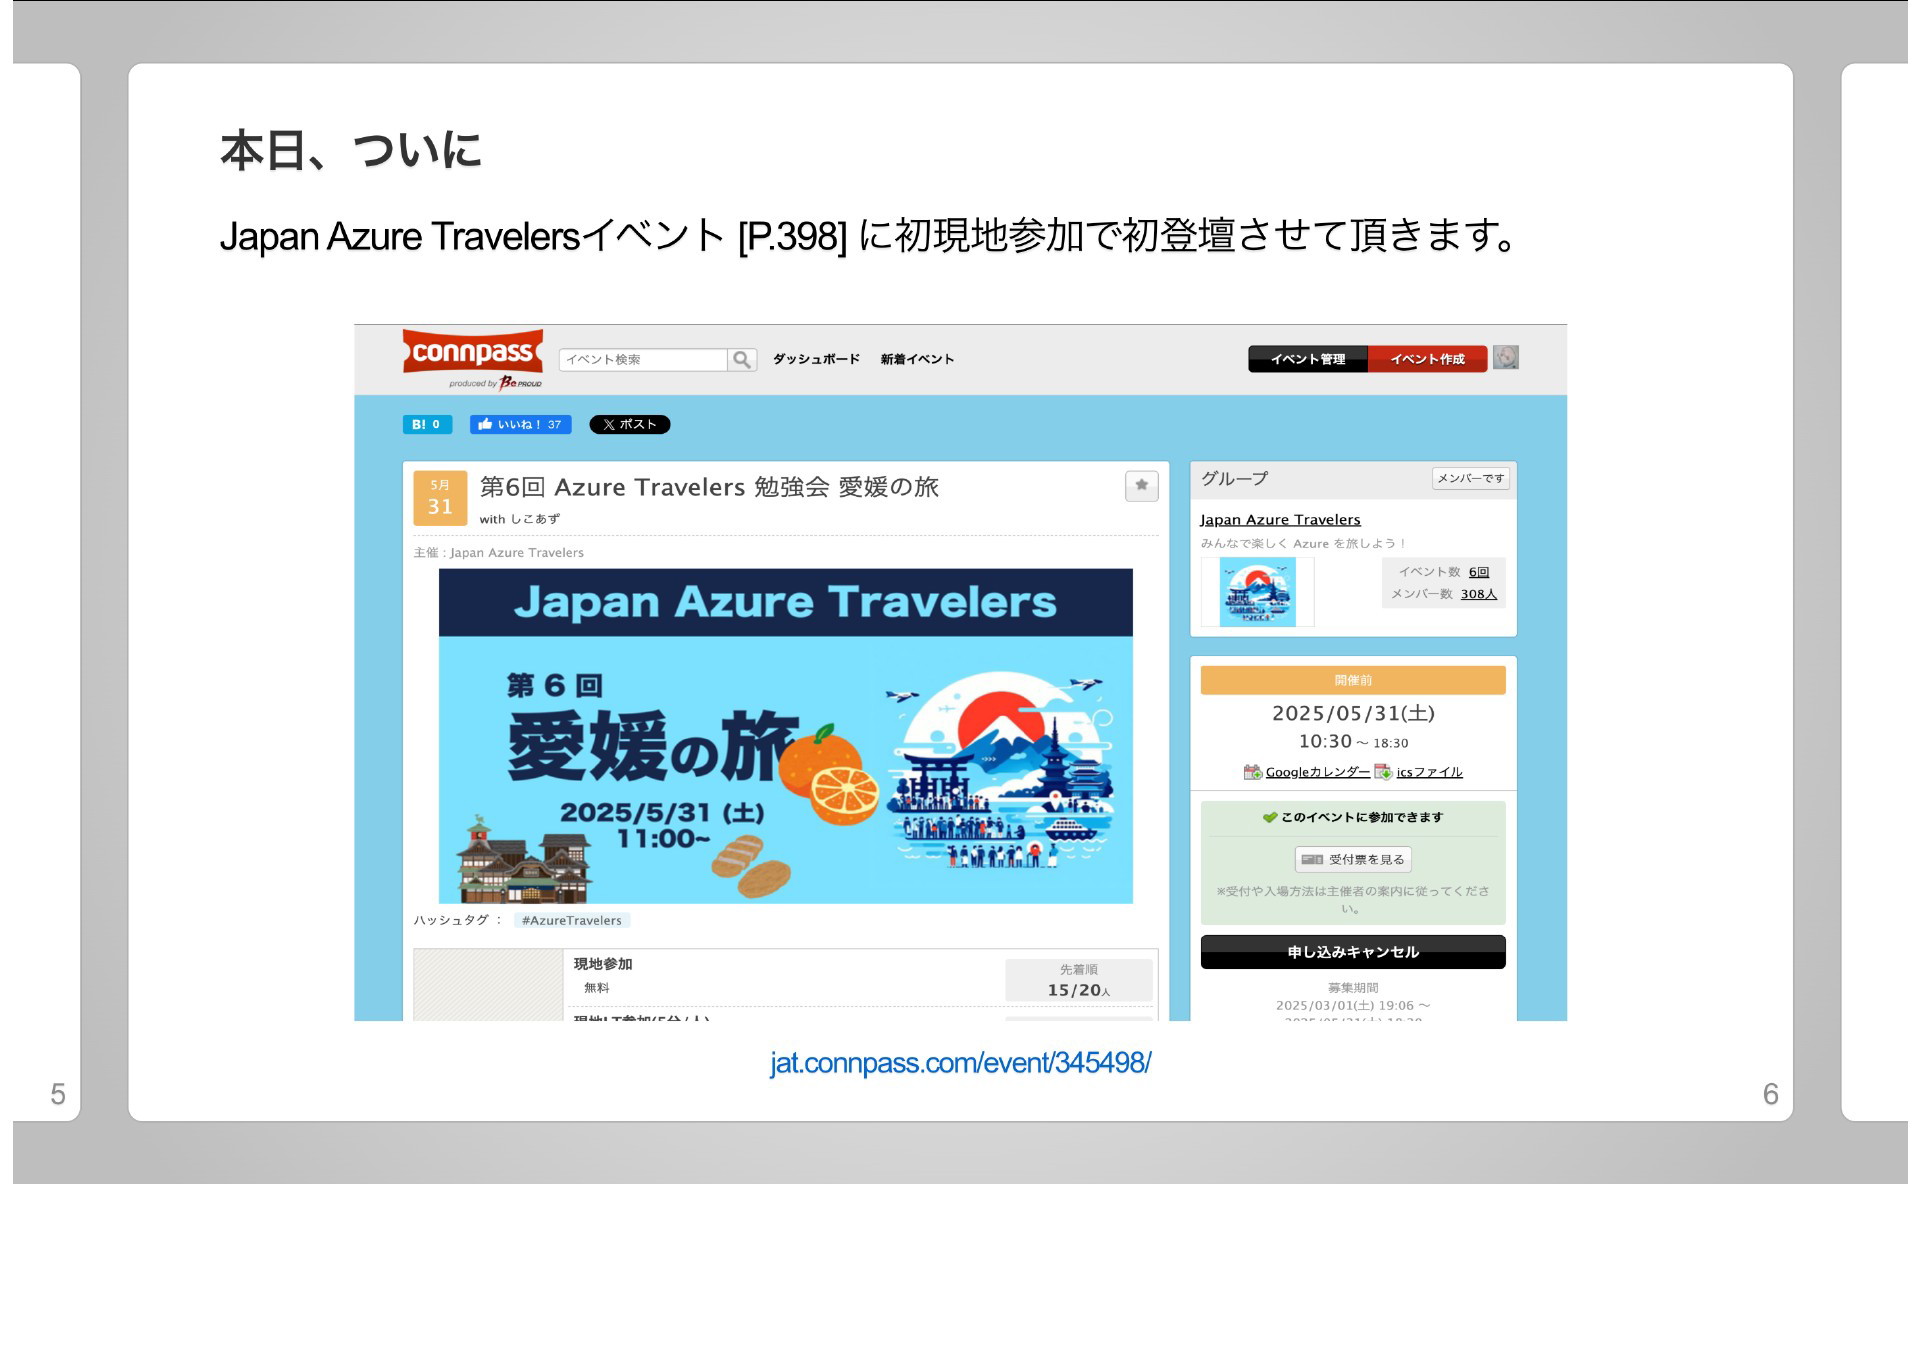The height and width of the screenshot is (1357, 1920).
Task: Click slide page number 6
Action: (x=1770, y=1094)
